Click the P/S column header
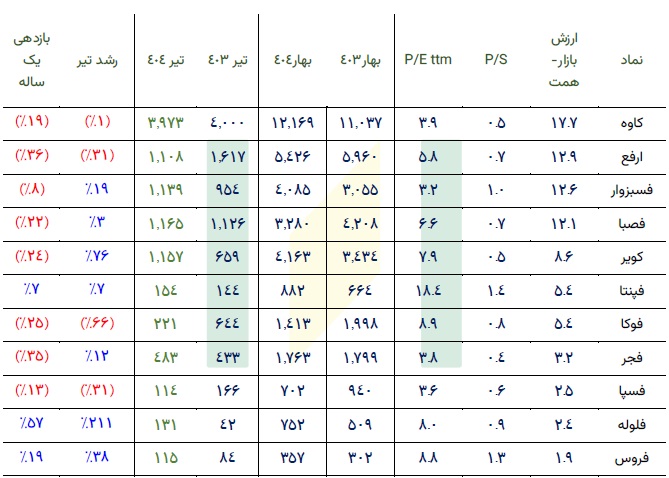Image resolution: width=669 pixels, height=478 pixels. 496,59
